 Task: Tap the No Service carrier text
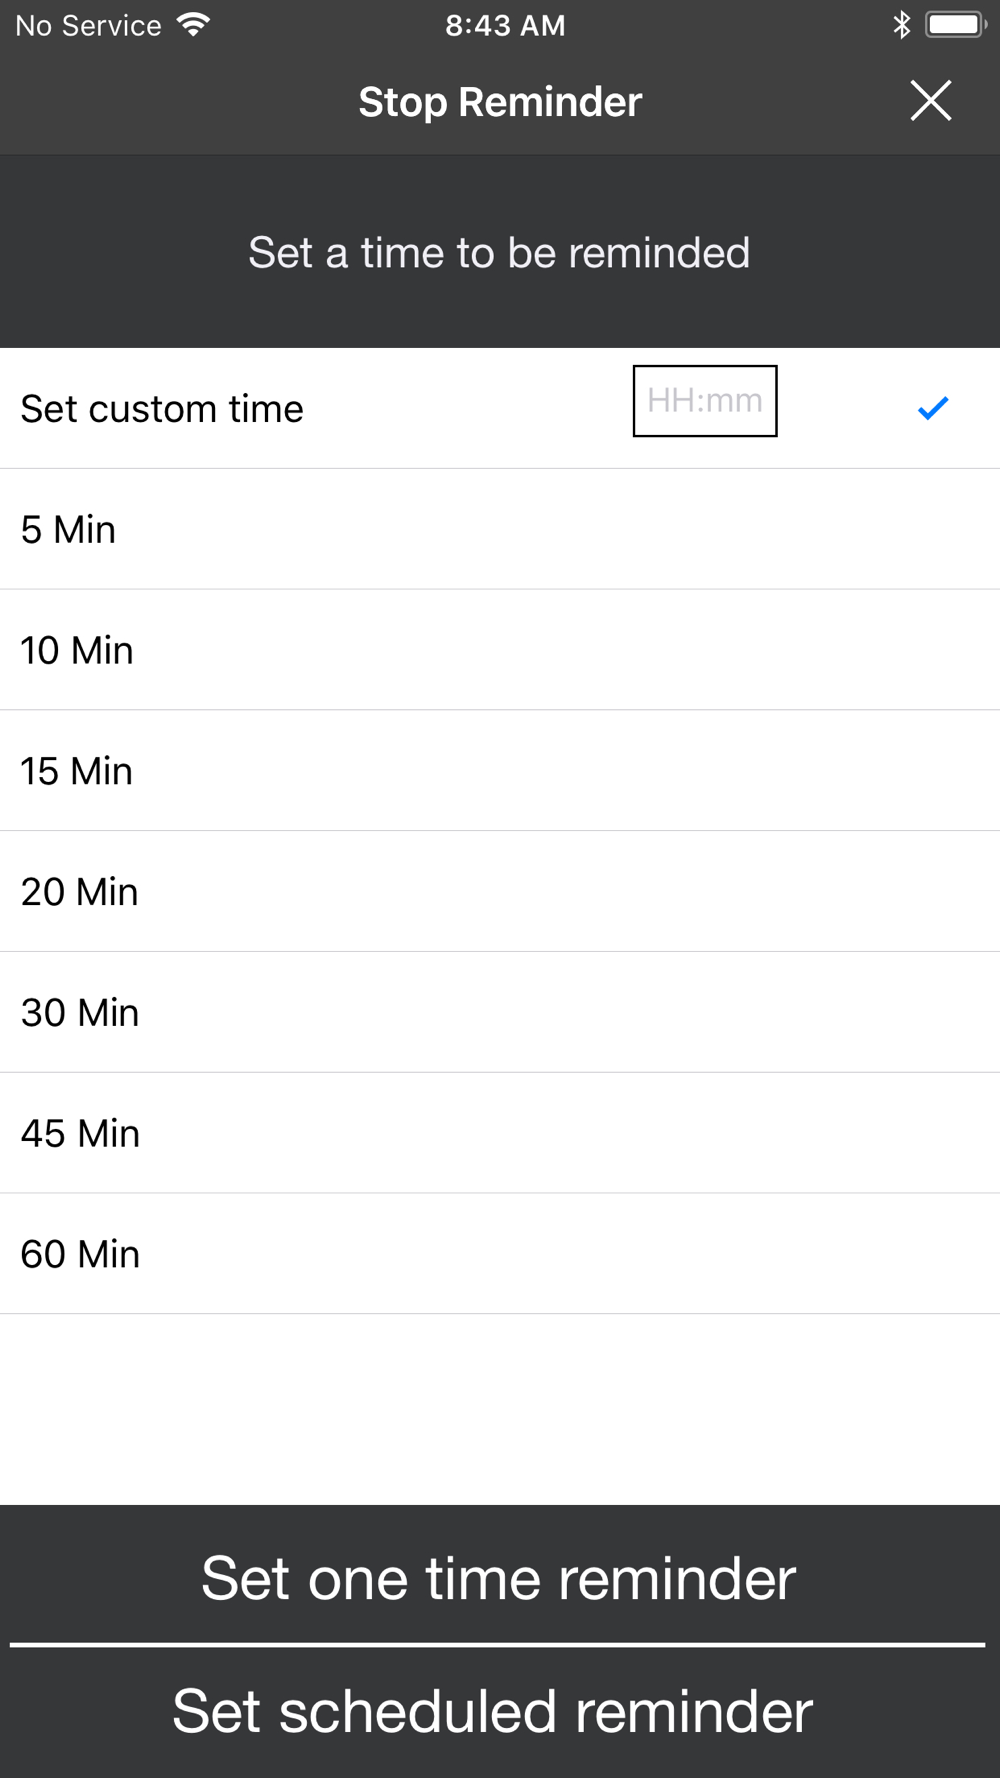point(88,25)
